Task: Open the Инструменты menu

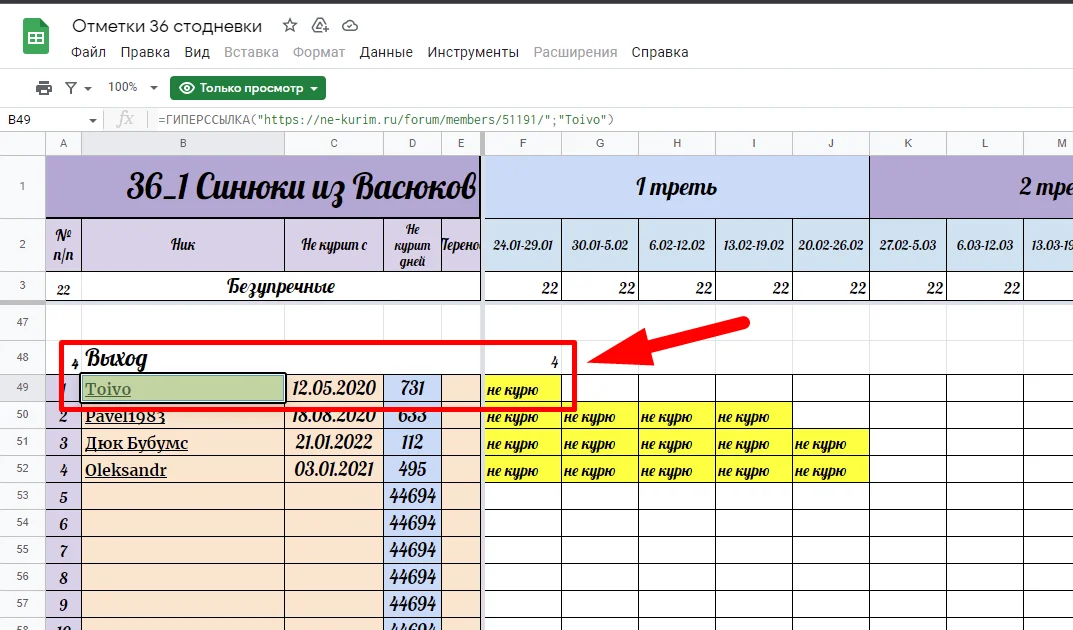Action: coord(473,52)
